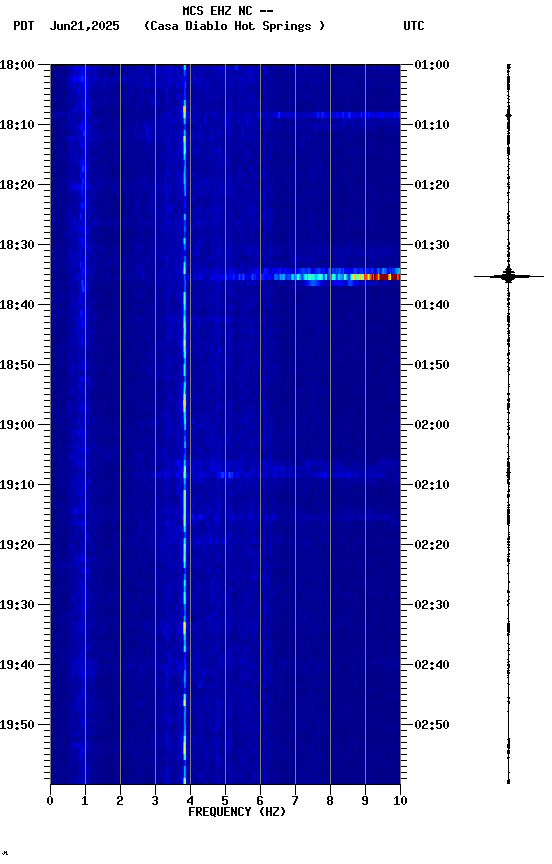This screenshot has height=864, width=552.
Task: Click the 01:20 UTC time label
Action: coord(432,185)
